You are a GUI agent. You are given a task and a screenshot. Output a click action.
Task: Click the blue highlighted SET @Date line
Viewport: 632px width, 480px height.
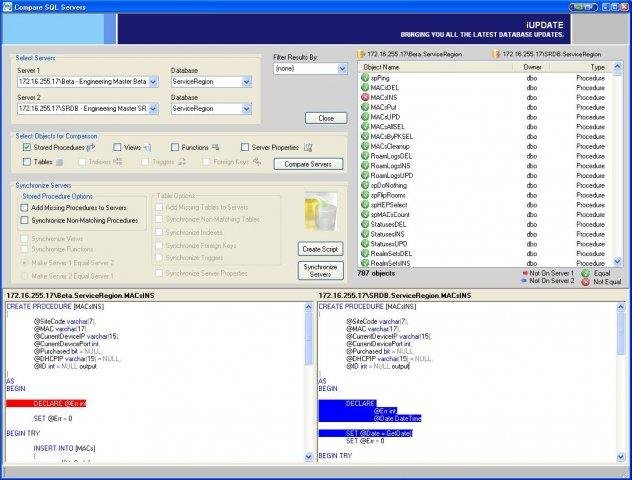click(366, 433)
